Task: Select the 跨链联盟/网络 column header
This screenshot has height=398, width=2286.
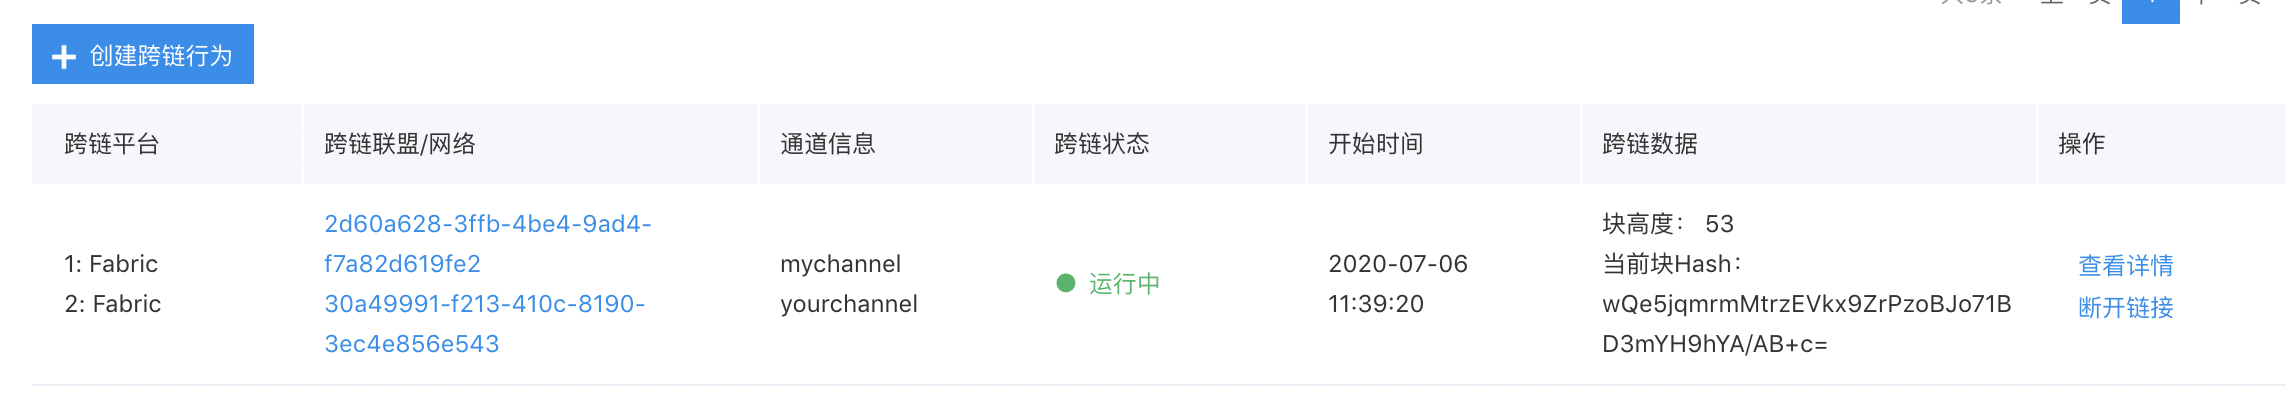Action: point(400,144)
